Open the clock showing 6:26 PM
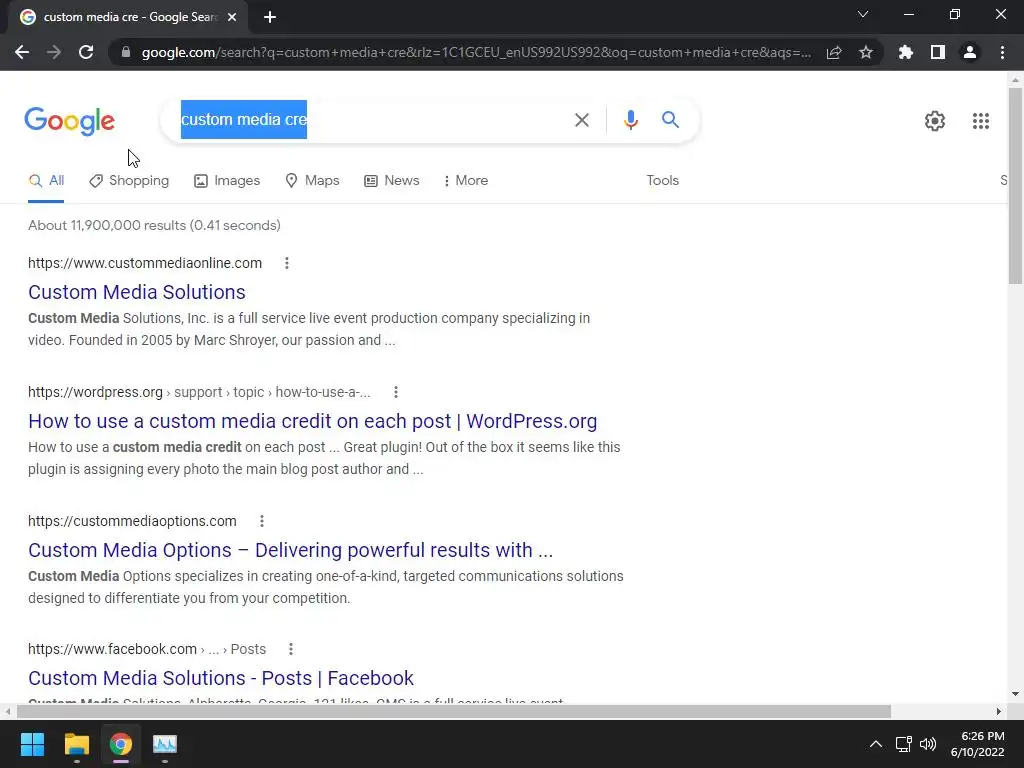Screen dimensions: 1024x768 point(977,744)
